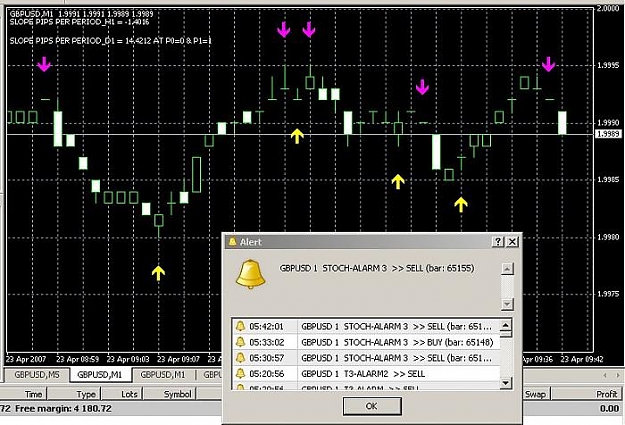
Task: Click the SLOPE PIPS PER PERIOD_M1 text
Action: click(79, 22)
